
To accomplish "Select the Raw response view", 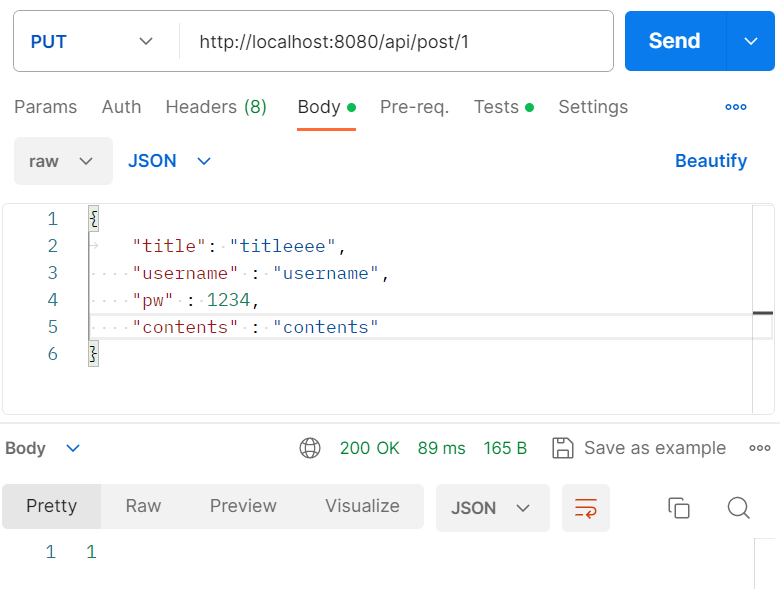I will click(x=143, y=506).
